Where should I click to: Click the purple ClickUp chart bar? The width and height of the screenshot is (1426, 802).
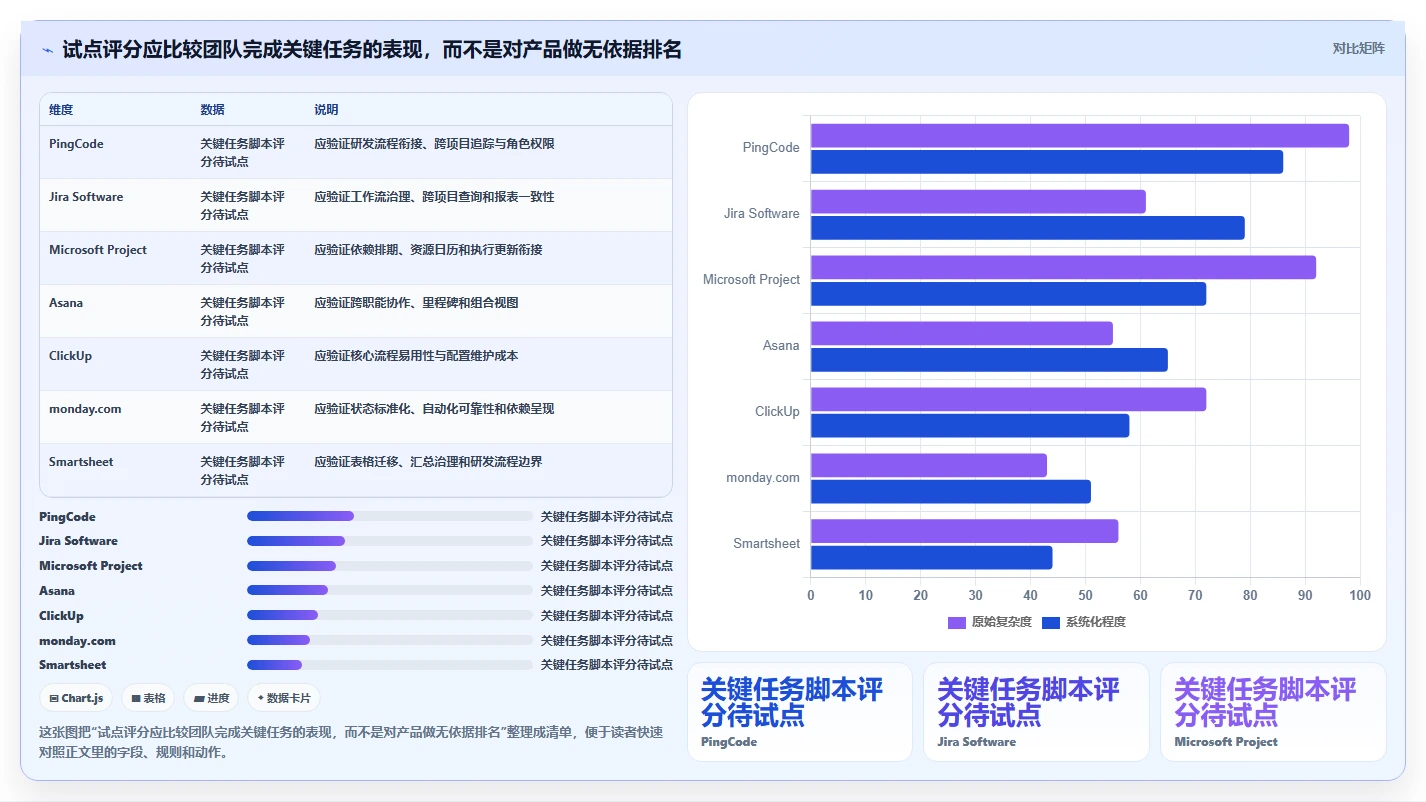(x=1008, y=399)
